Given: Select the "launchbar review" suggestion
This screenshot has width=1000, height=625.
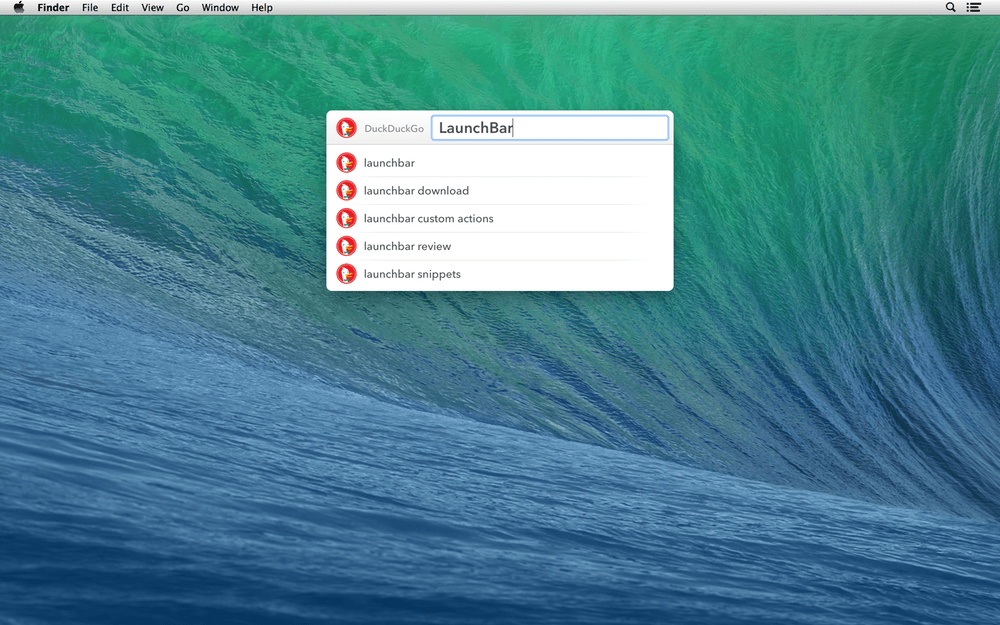Looking at the screenshot, I should pyautogui.click(x=500, y=246).
